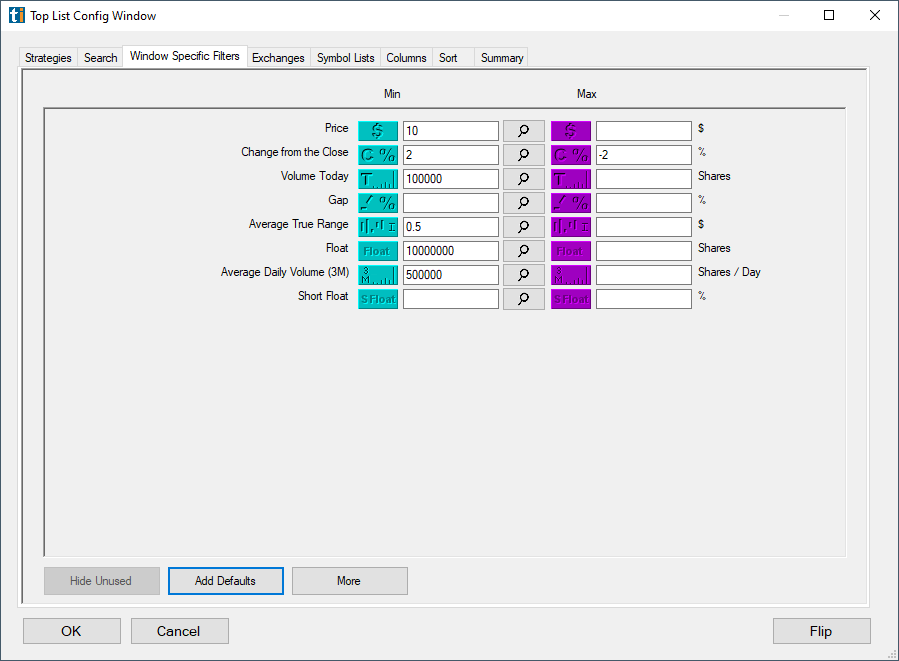Select the Max Change field showing -2
This screenshot has height=661, width=899.
643,154
